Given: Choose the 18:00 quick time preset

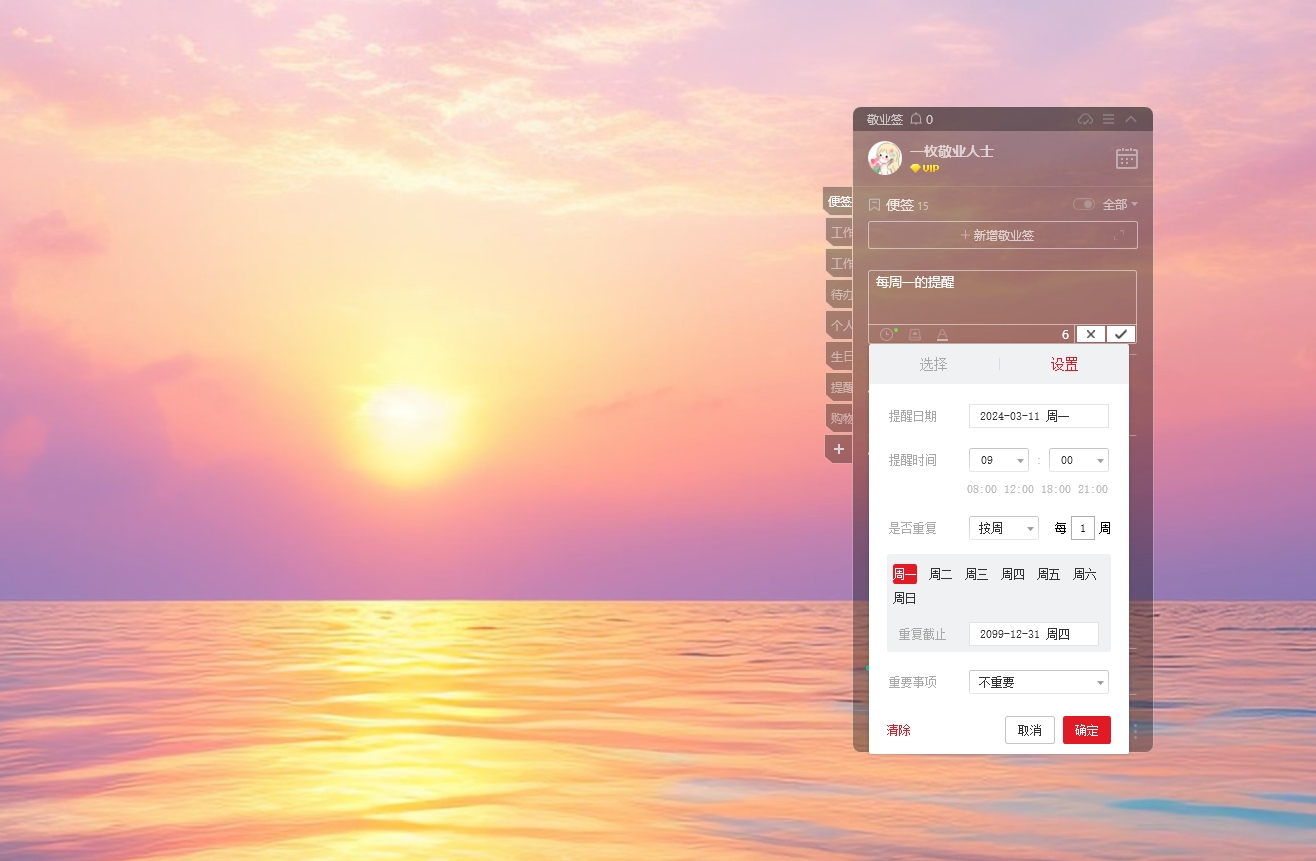Looking at the screenshot, I should (1055, 489).
